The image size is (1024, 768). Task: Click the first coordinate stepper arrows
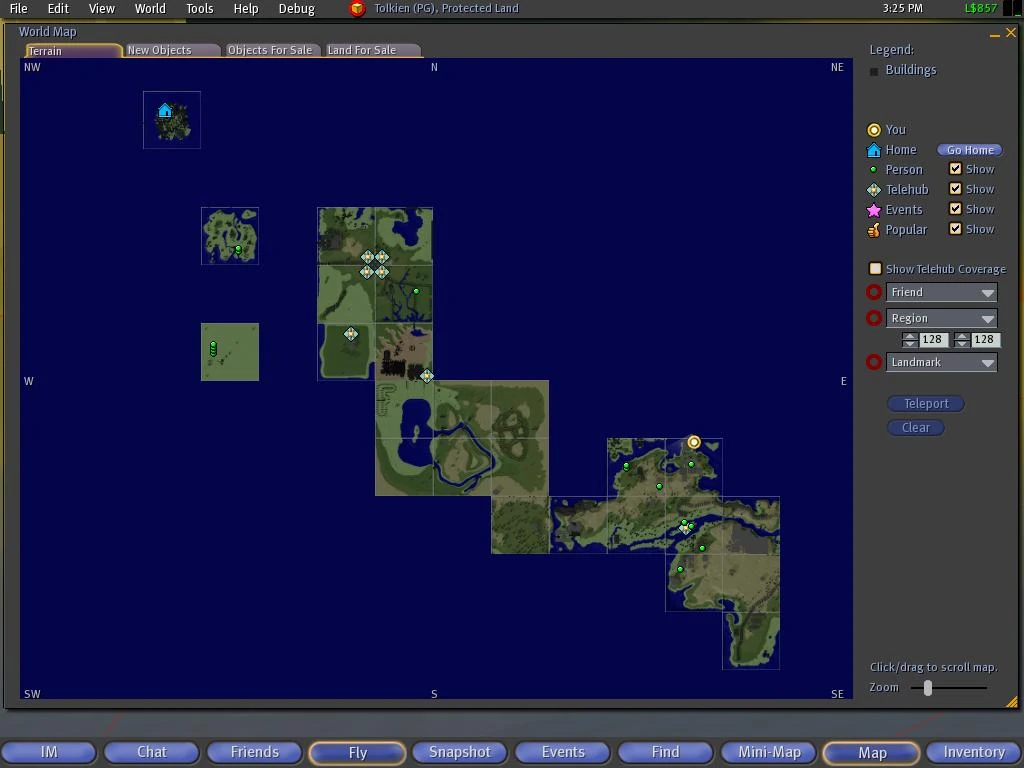click(910, 340)
